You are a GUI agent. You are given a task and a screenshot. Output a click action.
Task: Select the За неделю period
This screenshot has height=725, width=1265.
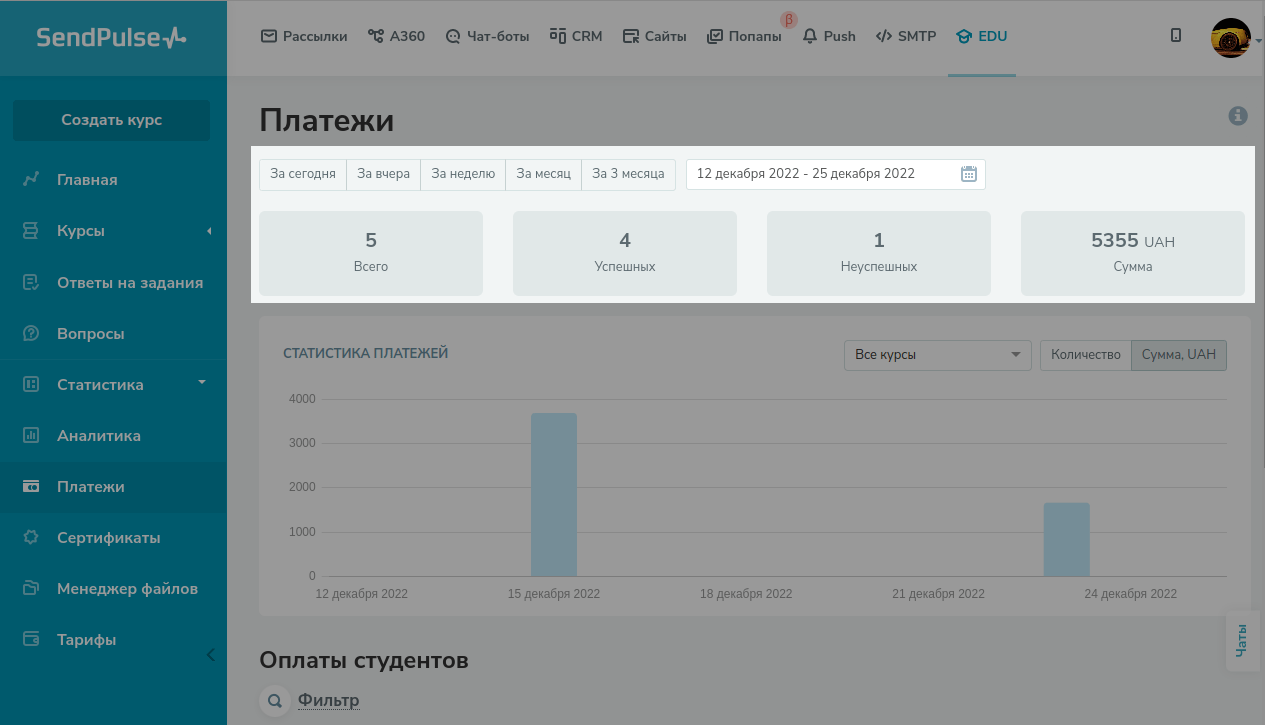463,174
